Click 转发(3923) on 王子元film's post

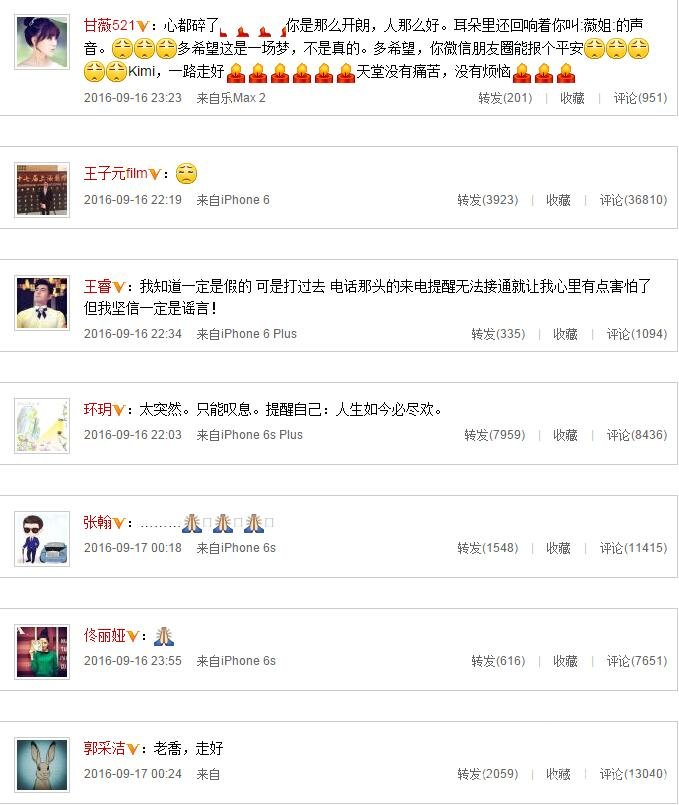488,200
